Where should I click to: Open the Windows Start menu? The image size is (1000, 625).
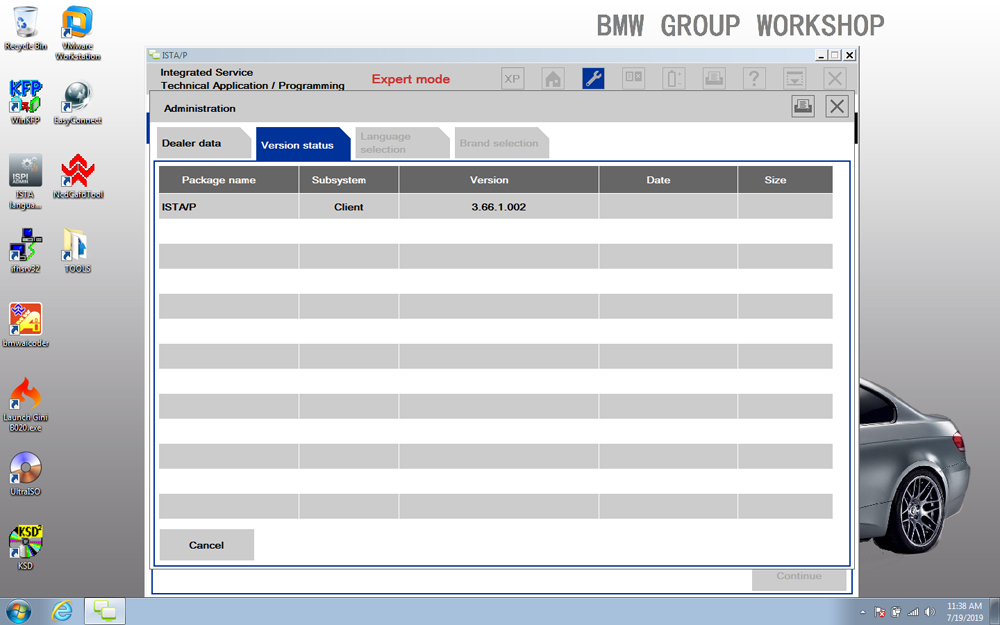(x=18, y=611)
